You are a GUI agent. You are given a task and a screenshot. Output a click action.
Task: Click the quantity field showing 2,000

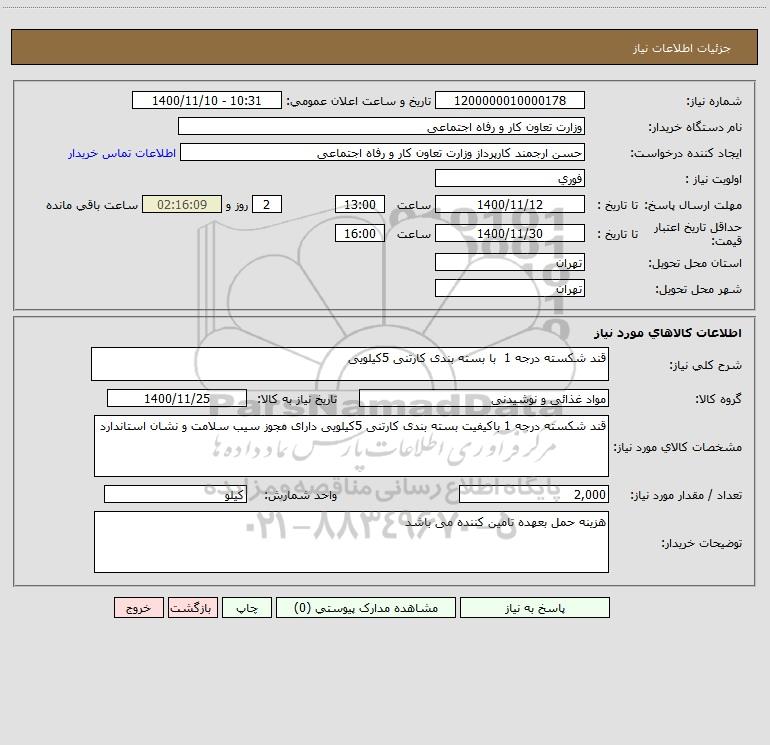(534, 494)
